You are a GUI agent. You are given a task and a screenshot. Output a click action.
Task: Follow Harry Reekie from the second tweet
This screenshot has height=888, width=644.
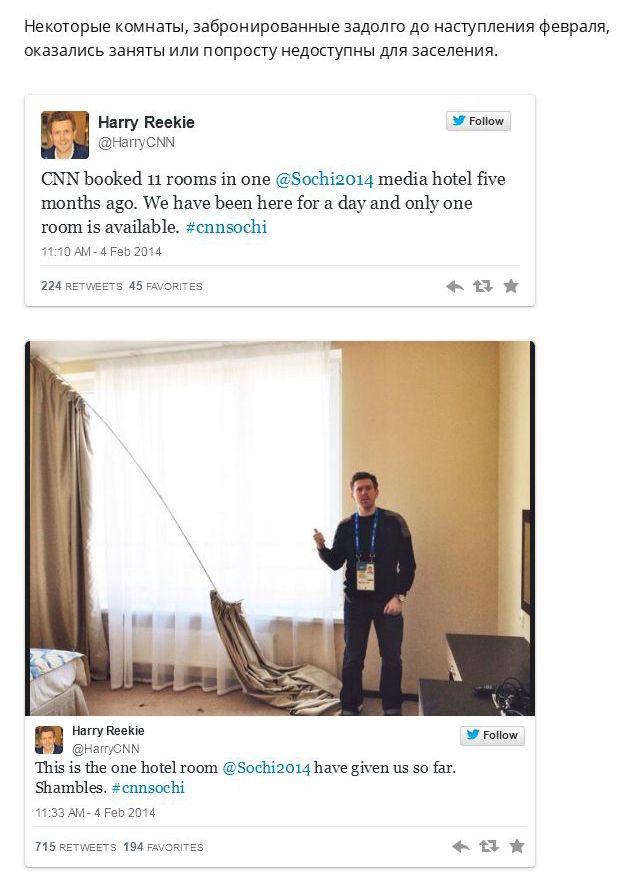click(x=492, y=735)
